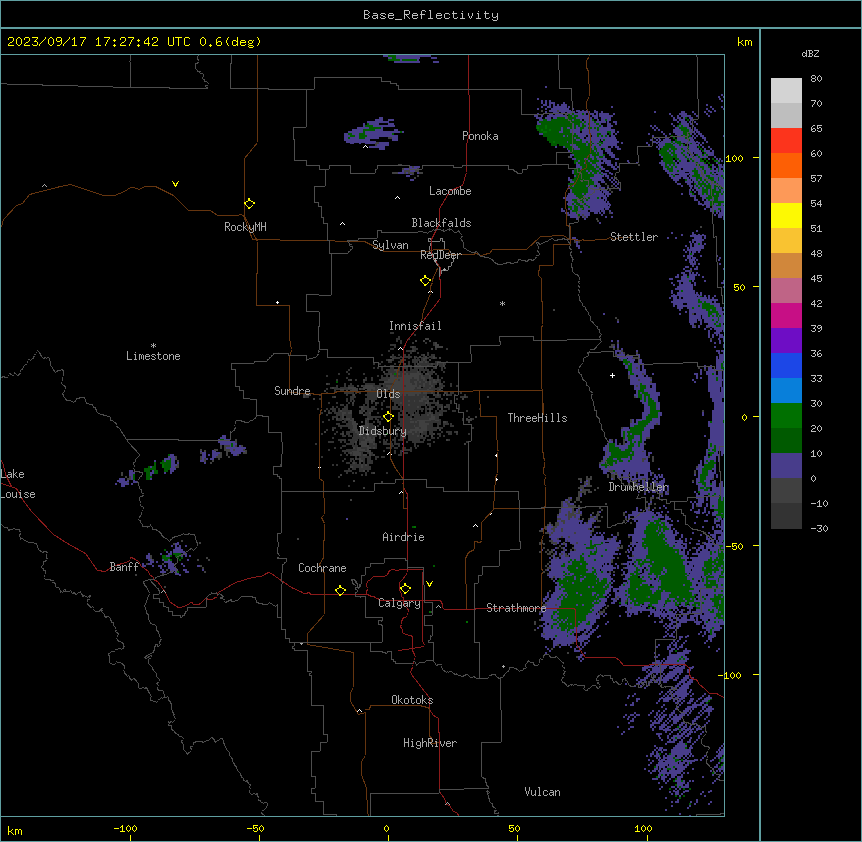Pick the orange 60 dBZ legend swatch
The image size is (862, 842).
[786, 165]
